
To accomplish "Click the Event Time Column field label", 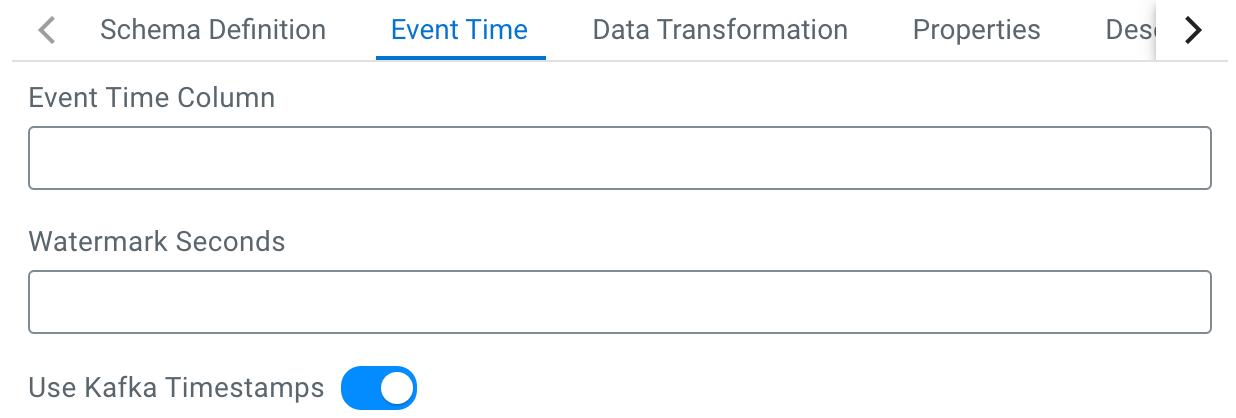I will pyautogui.click(x=152, y=98).
